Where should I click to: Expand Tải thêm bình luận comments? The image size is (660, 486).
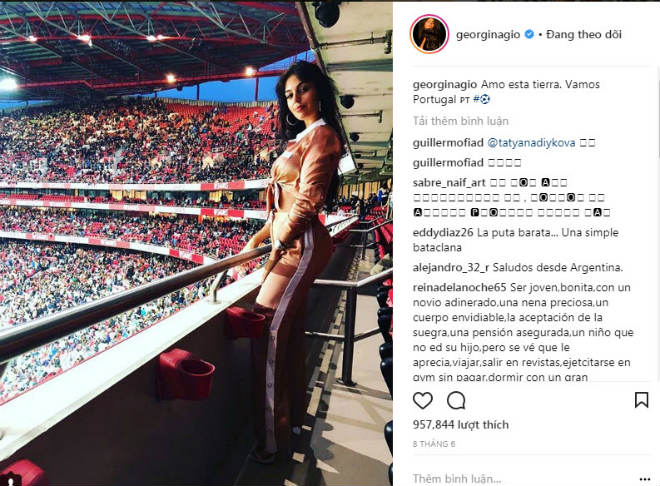(x=460, y=121)
